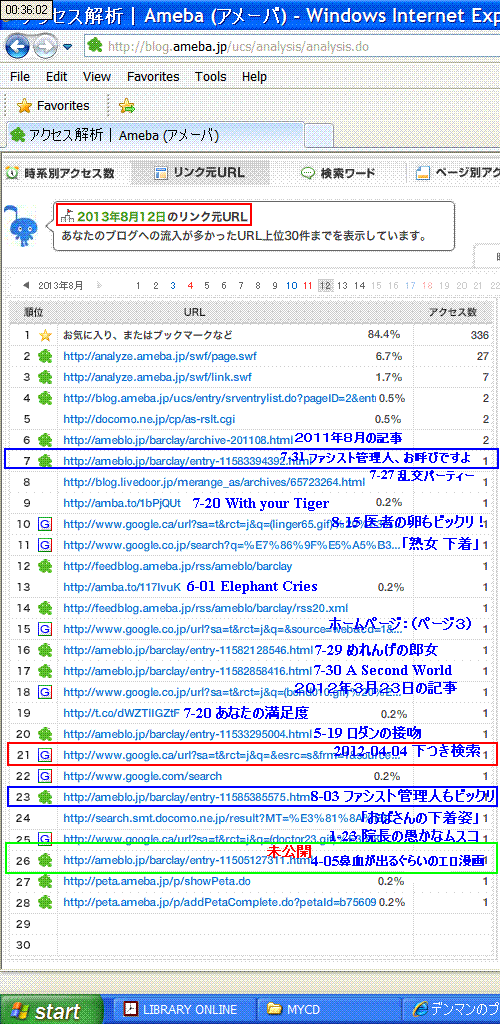
Task: Click the Ameba clover icon in rank 6 row
Action: 45,440
